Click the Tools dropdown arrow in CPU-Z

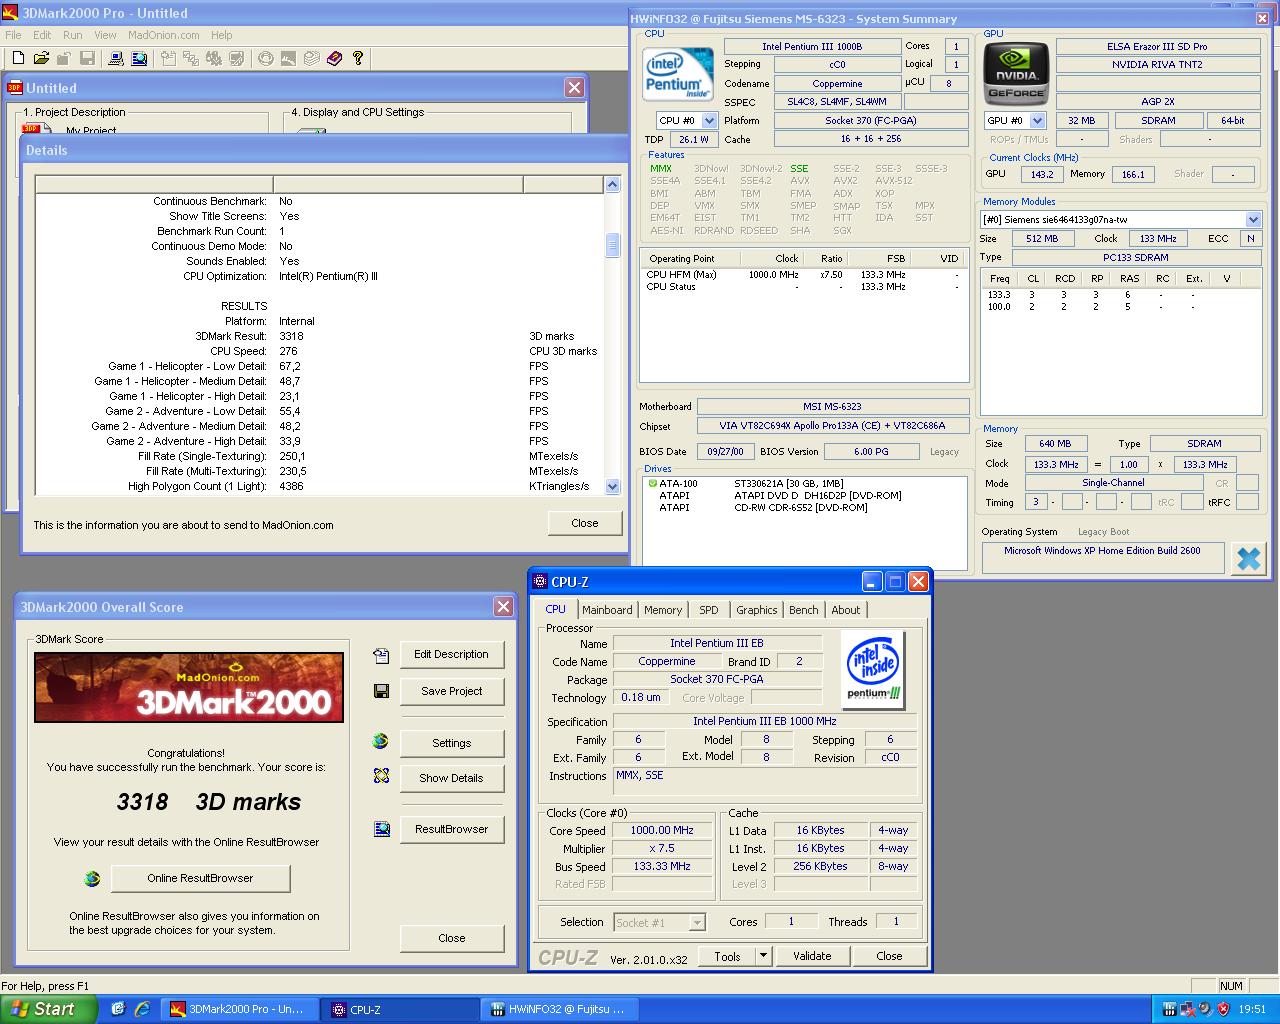[763, 956]
